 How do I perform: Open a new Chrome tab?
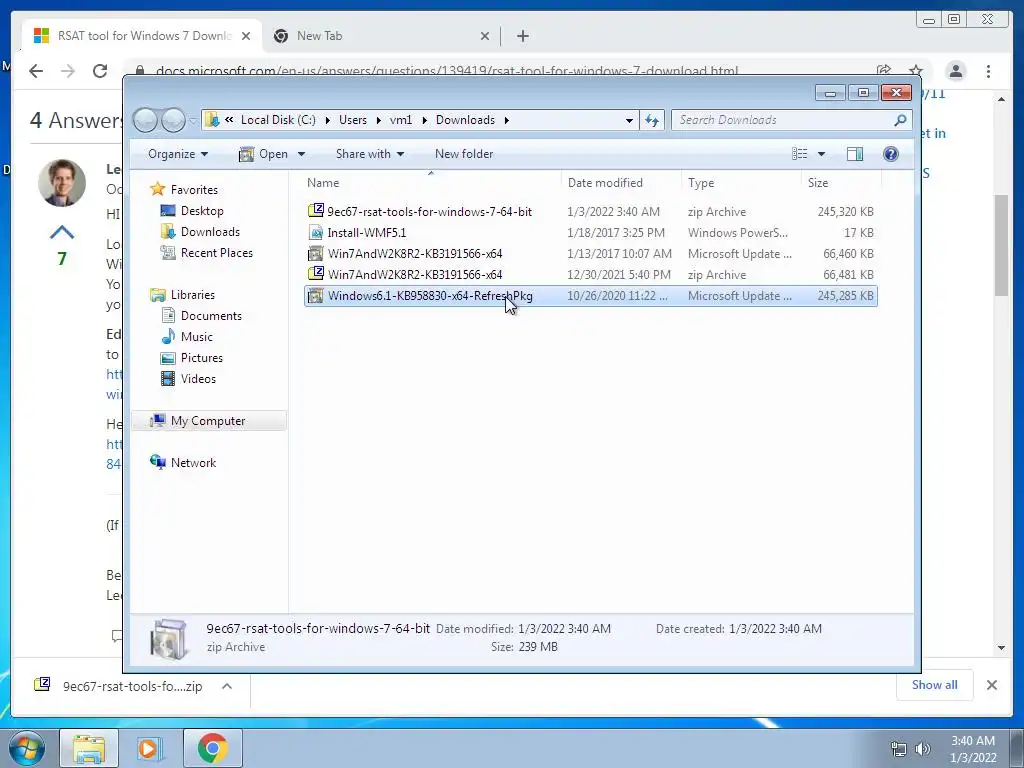click(x=522, y=37)
